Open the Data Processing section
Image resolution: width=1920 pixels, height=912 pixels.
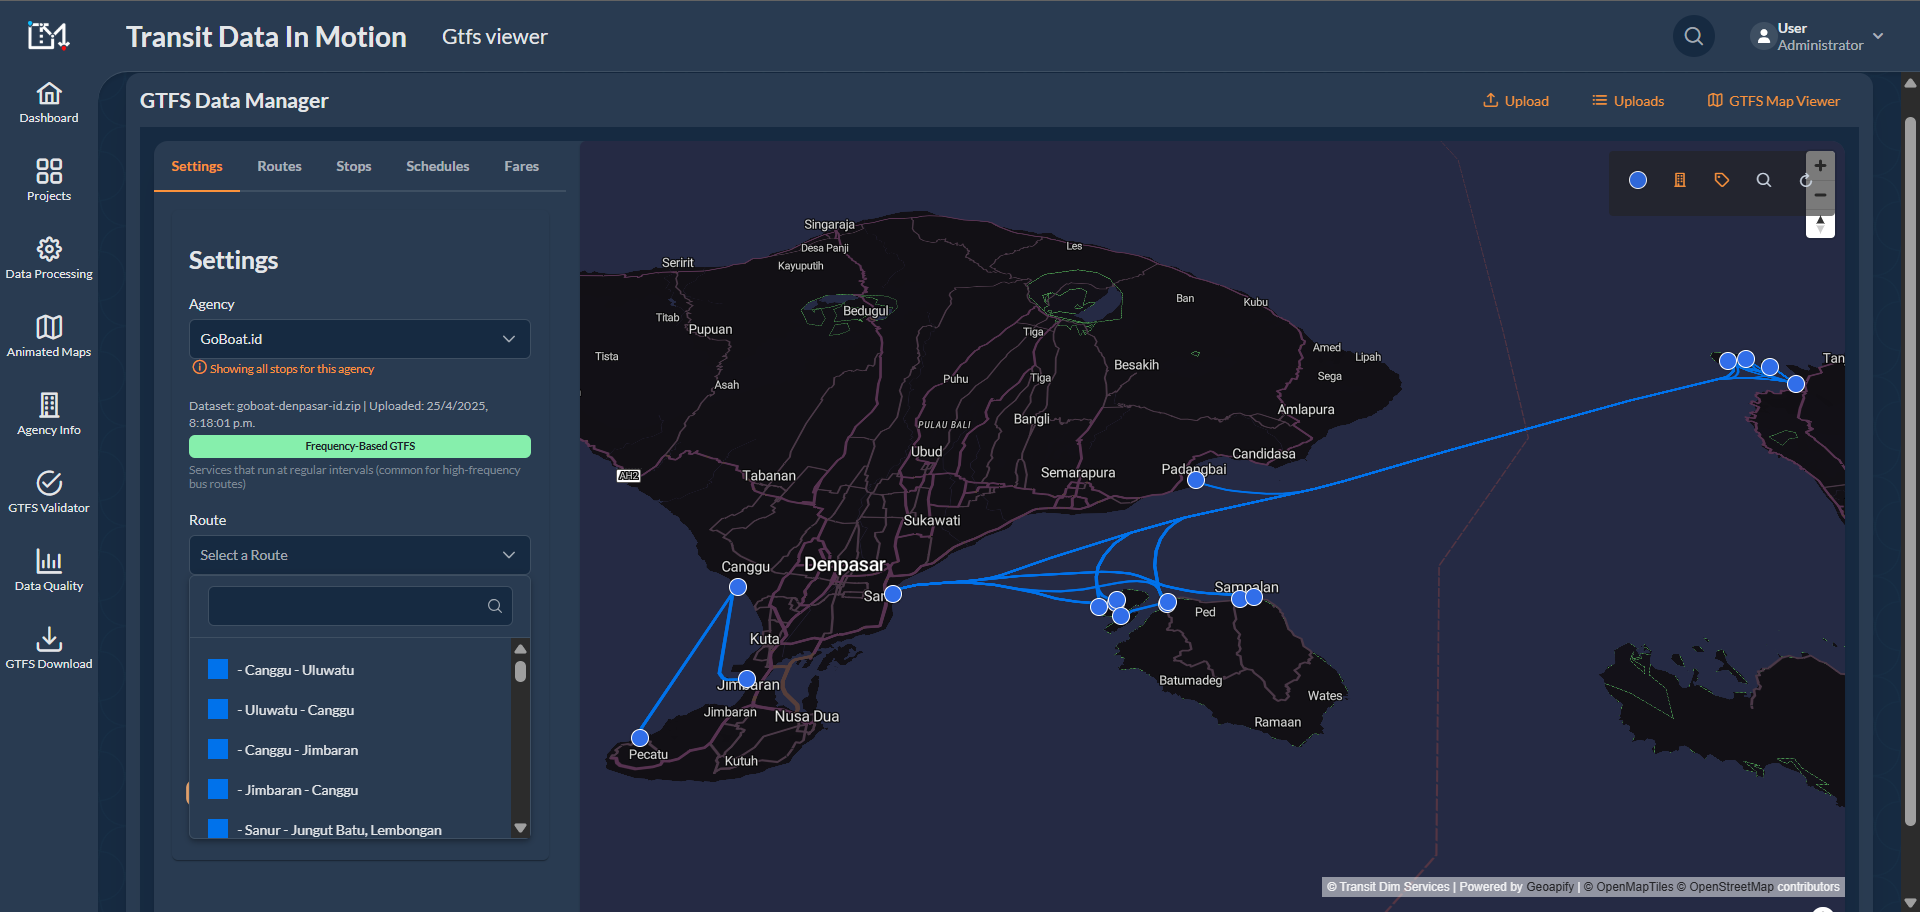pyautogui.click(x=49, y=257)
